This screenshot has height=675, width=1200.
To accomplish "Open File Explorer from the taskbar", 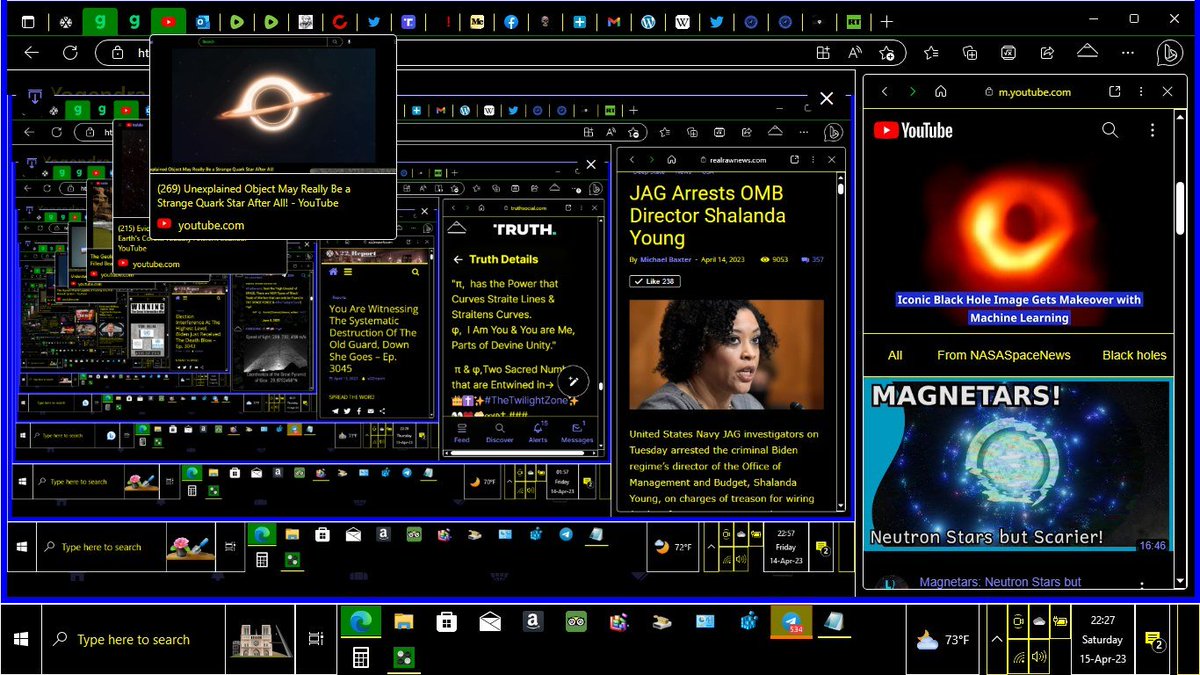I will click(403, 622).
